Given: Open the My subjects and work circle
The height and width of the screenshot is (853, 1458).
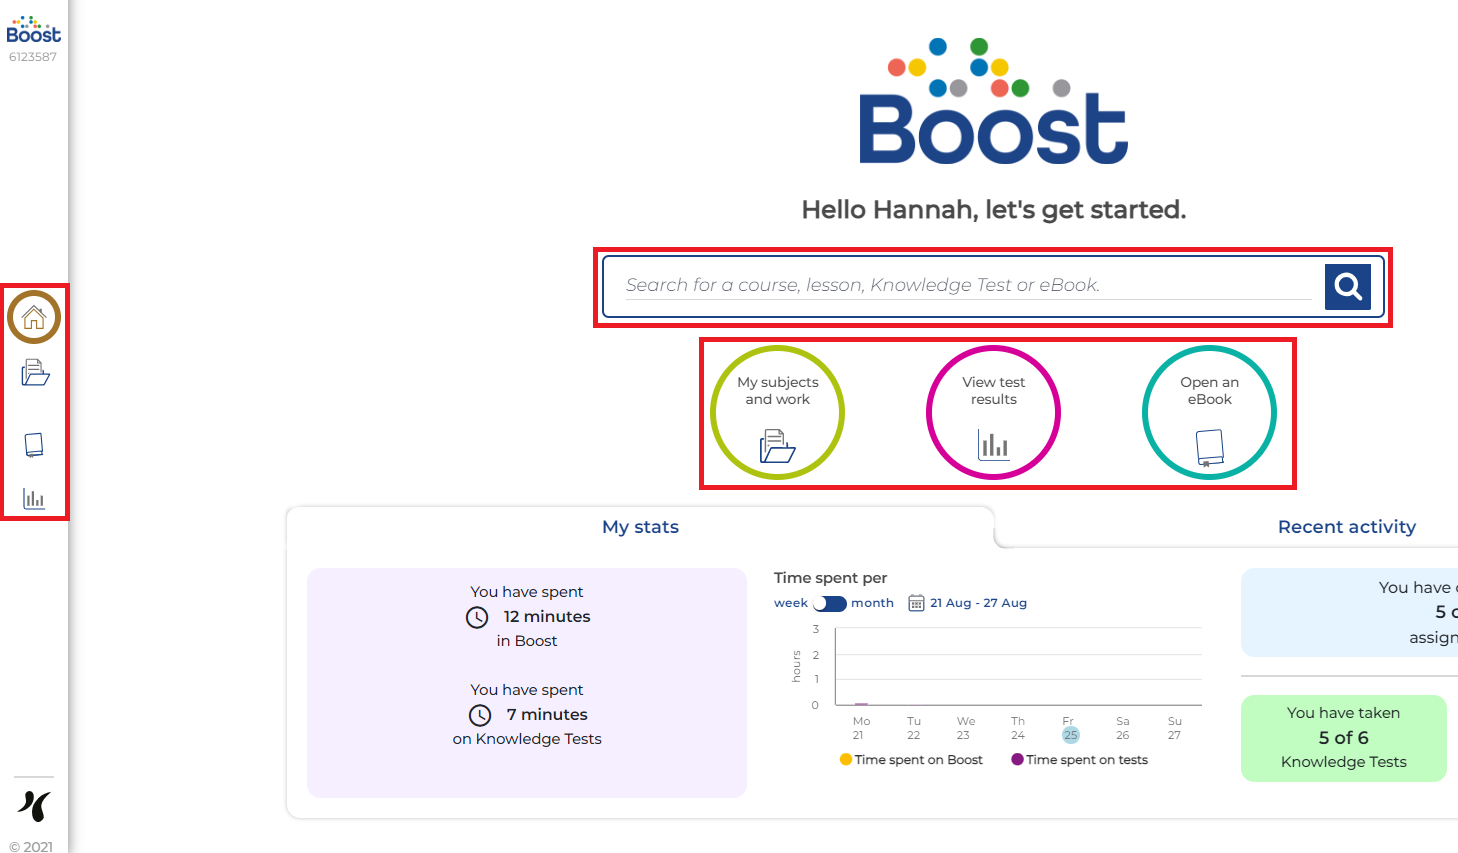Looking at the screenshot, I should coord(777,412).
